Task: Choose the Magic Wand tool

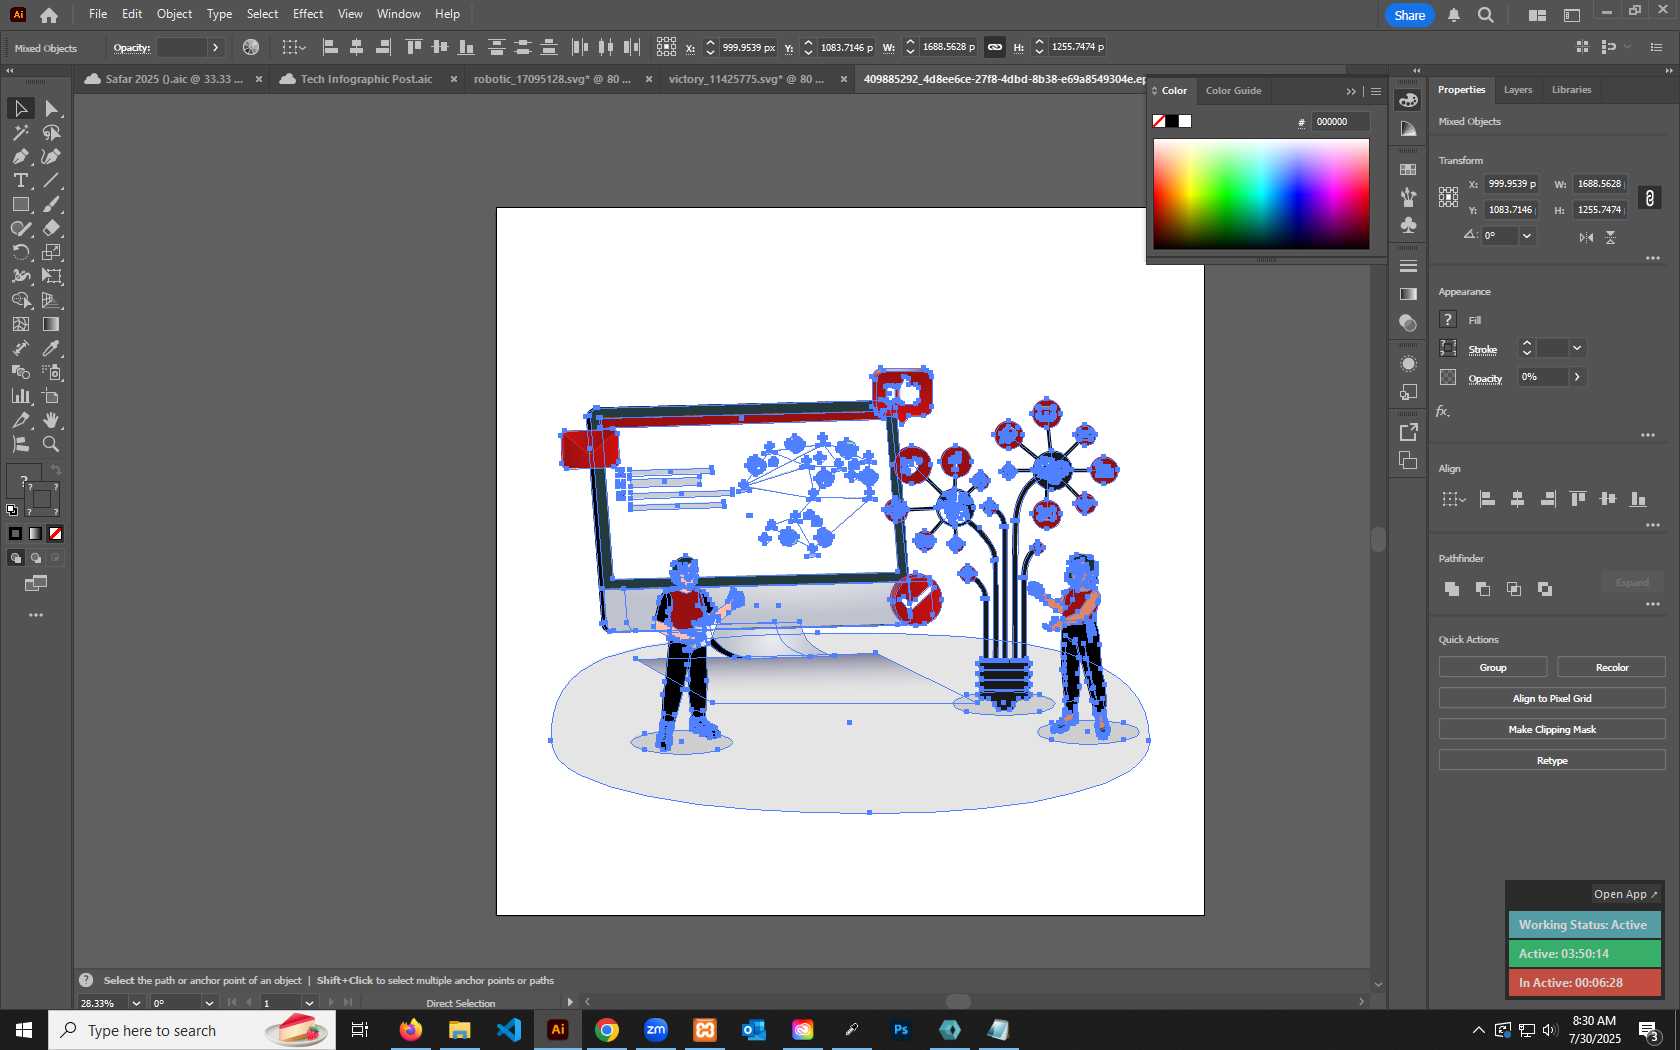Action: point(20,132)
